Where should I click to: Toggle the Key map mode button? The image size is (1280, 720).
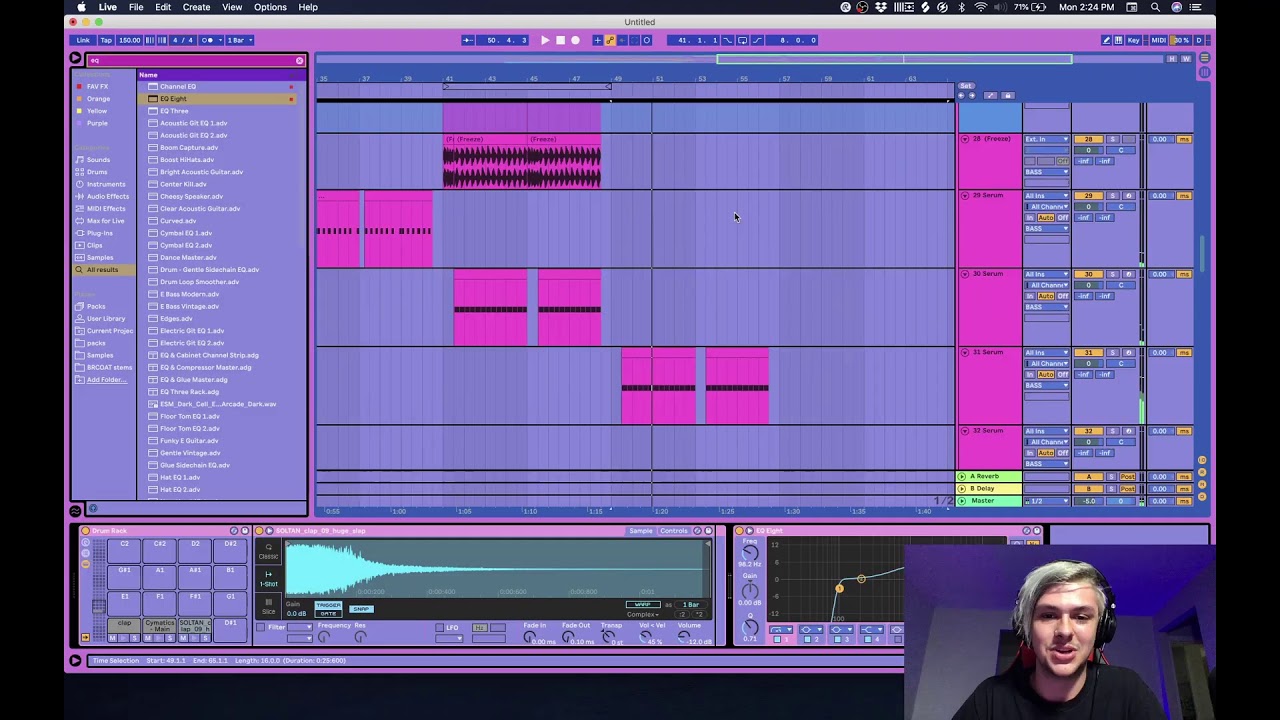pos(1133,40)
